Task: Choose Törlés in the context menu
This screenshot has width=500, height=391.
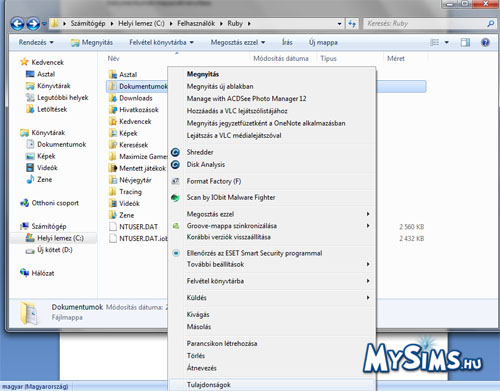Action: pyautogui.click(x=196, y=356)
